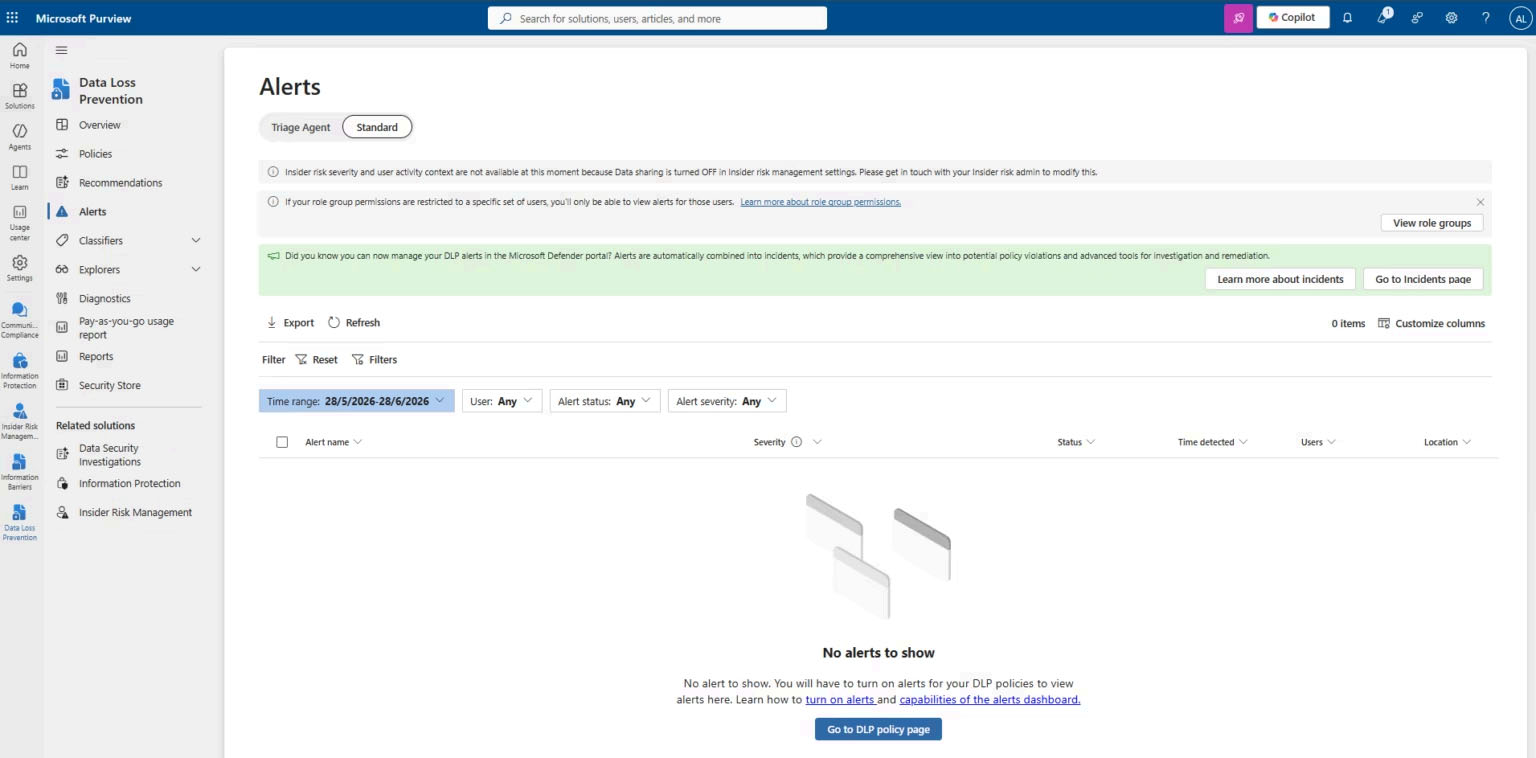Click the View role groups button
This screenshot has width=1536, height=758.
pos(1432,223)
